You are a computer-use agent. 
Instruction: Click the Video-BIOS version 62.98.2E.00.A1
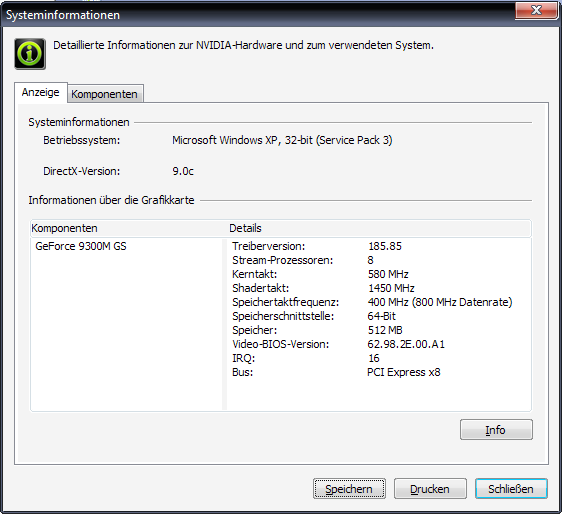click(406, 344)
